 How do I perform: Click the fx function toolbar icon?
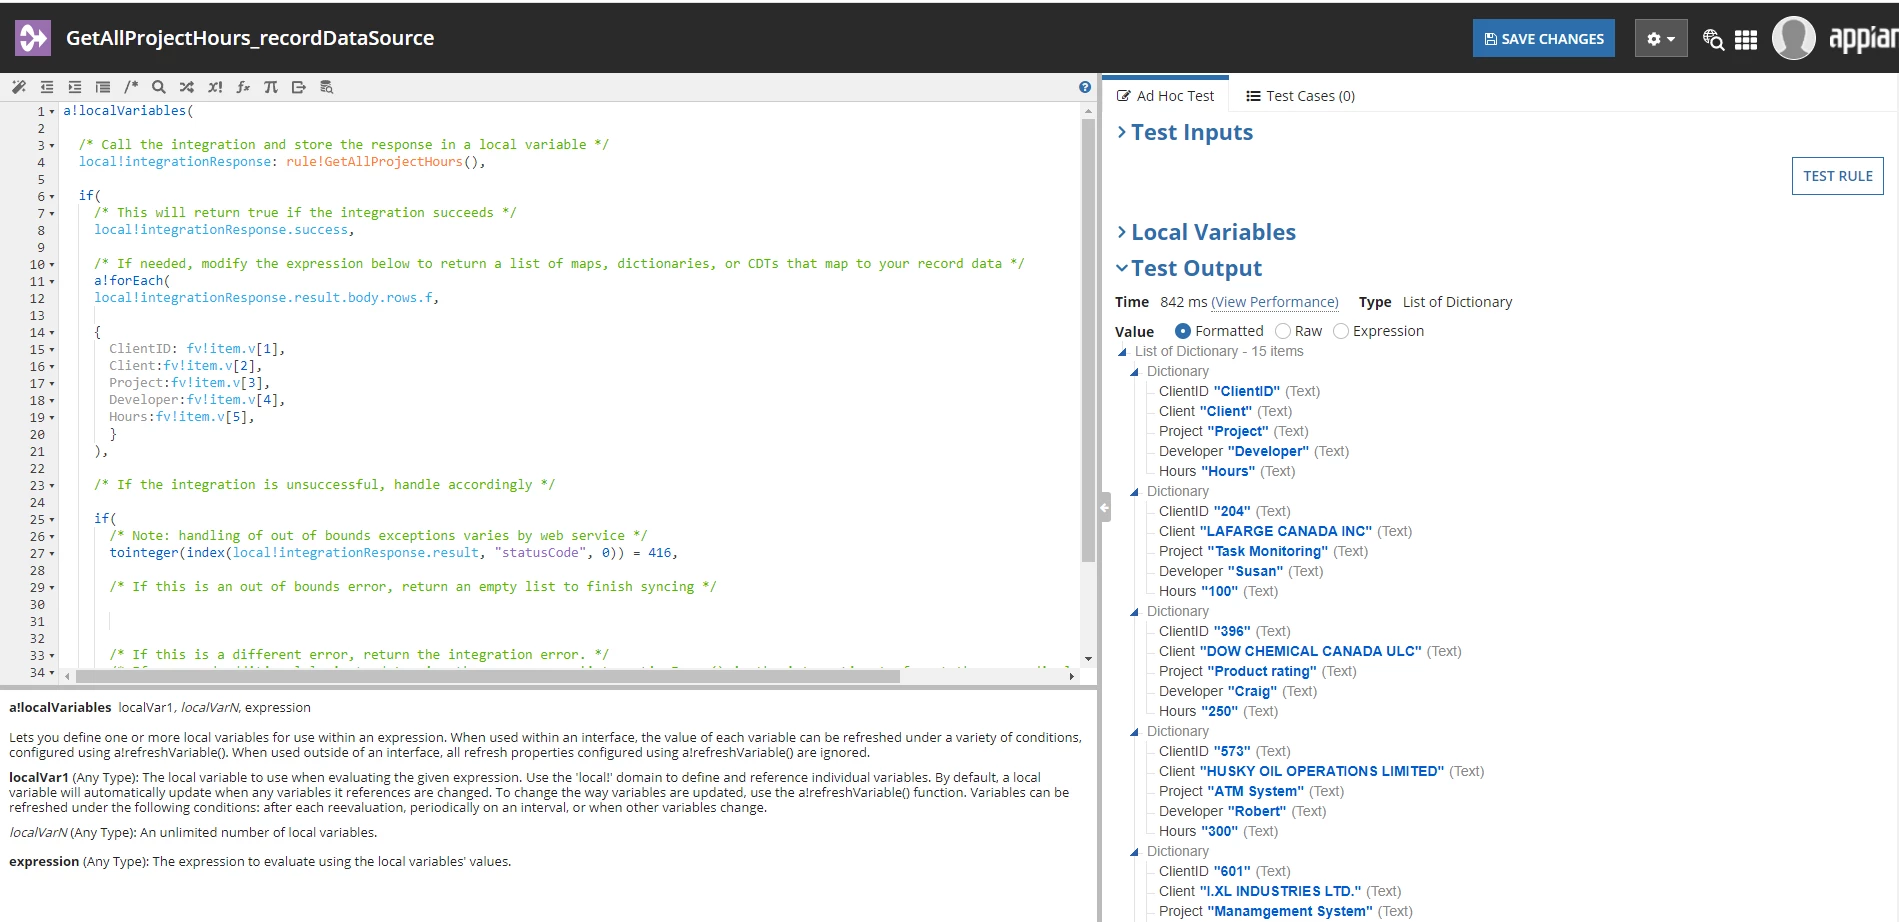[x=243, y=87]
